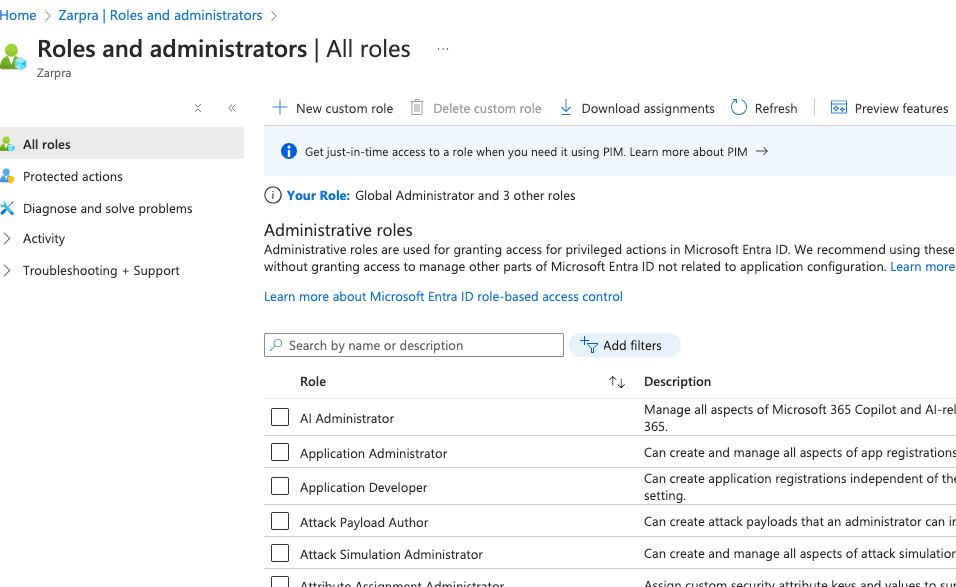Tick the Attack Payload Author checkbox
The height and width of the screenshot is (587, 956).
point(280,521)
